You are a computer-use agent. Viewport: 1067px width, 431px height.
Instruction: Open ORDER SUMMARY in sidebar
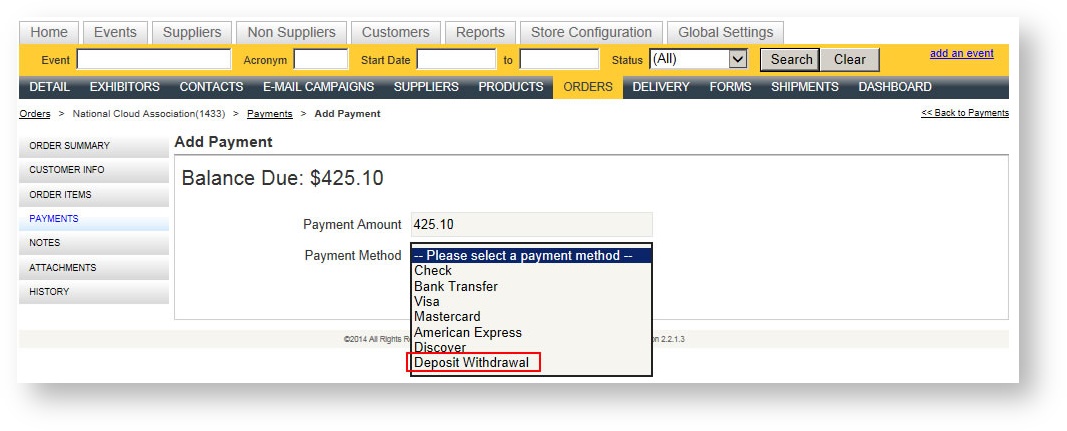click(x=70, y=146)
